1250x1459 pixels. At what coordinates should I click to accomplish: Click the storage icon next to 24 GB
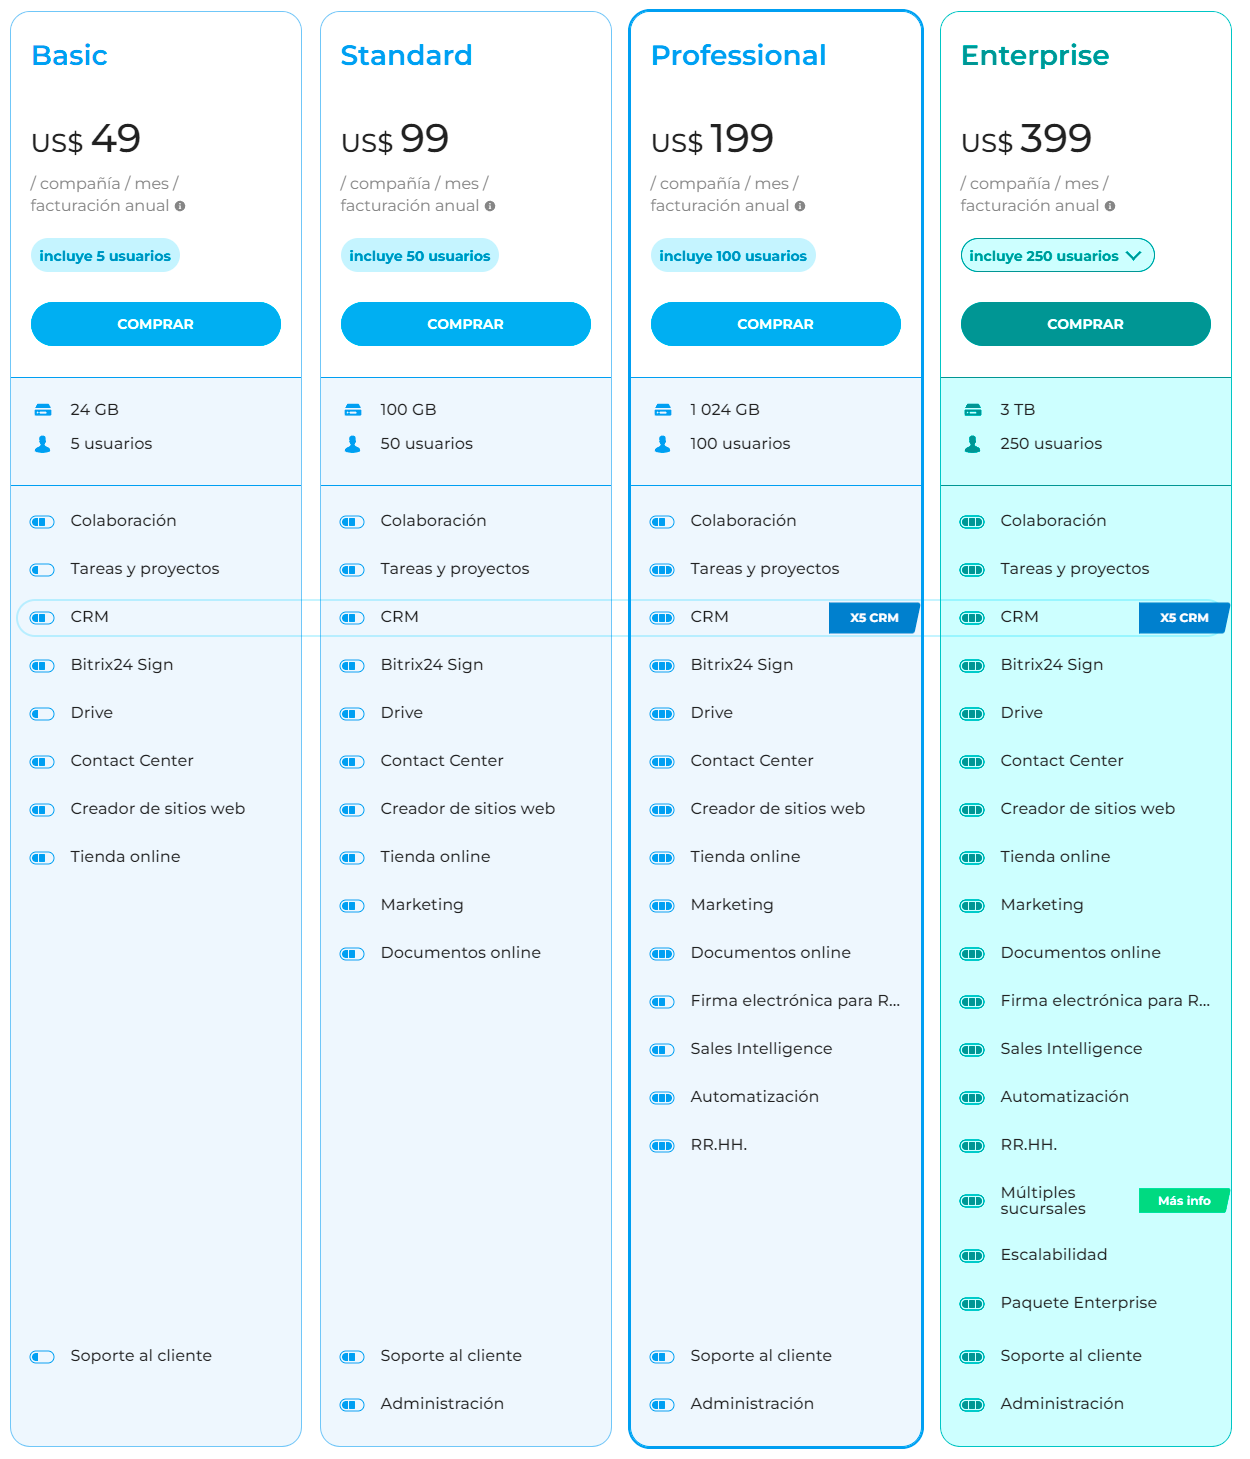(x=43, y=410)
